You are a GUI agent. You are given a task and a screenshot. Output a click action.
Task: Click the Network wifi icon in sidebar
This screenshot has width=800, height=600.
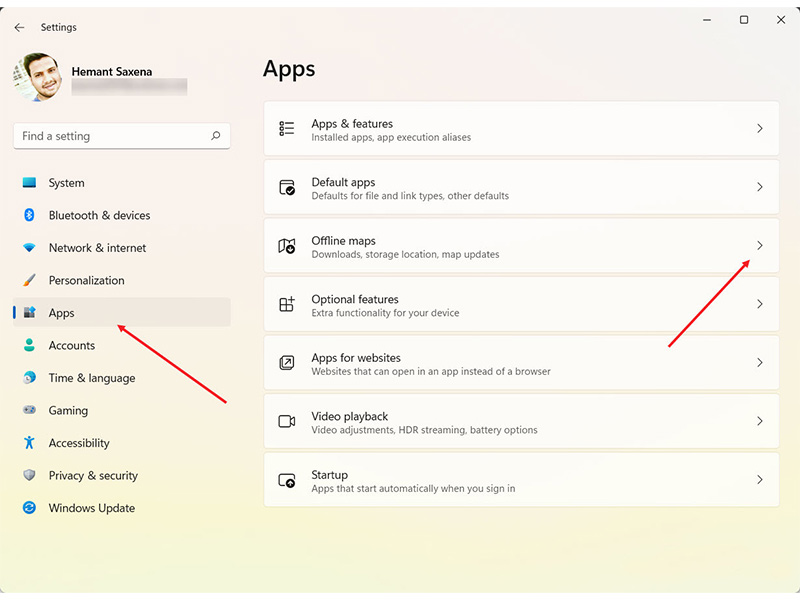(29, 247)
